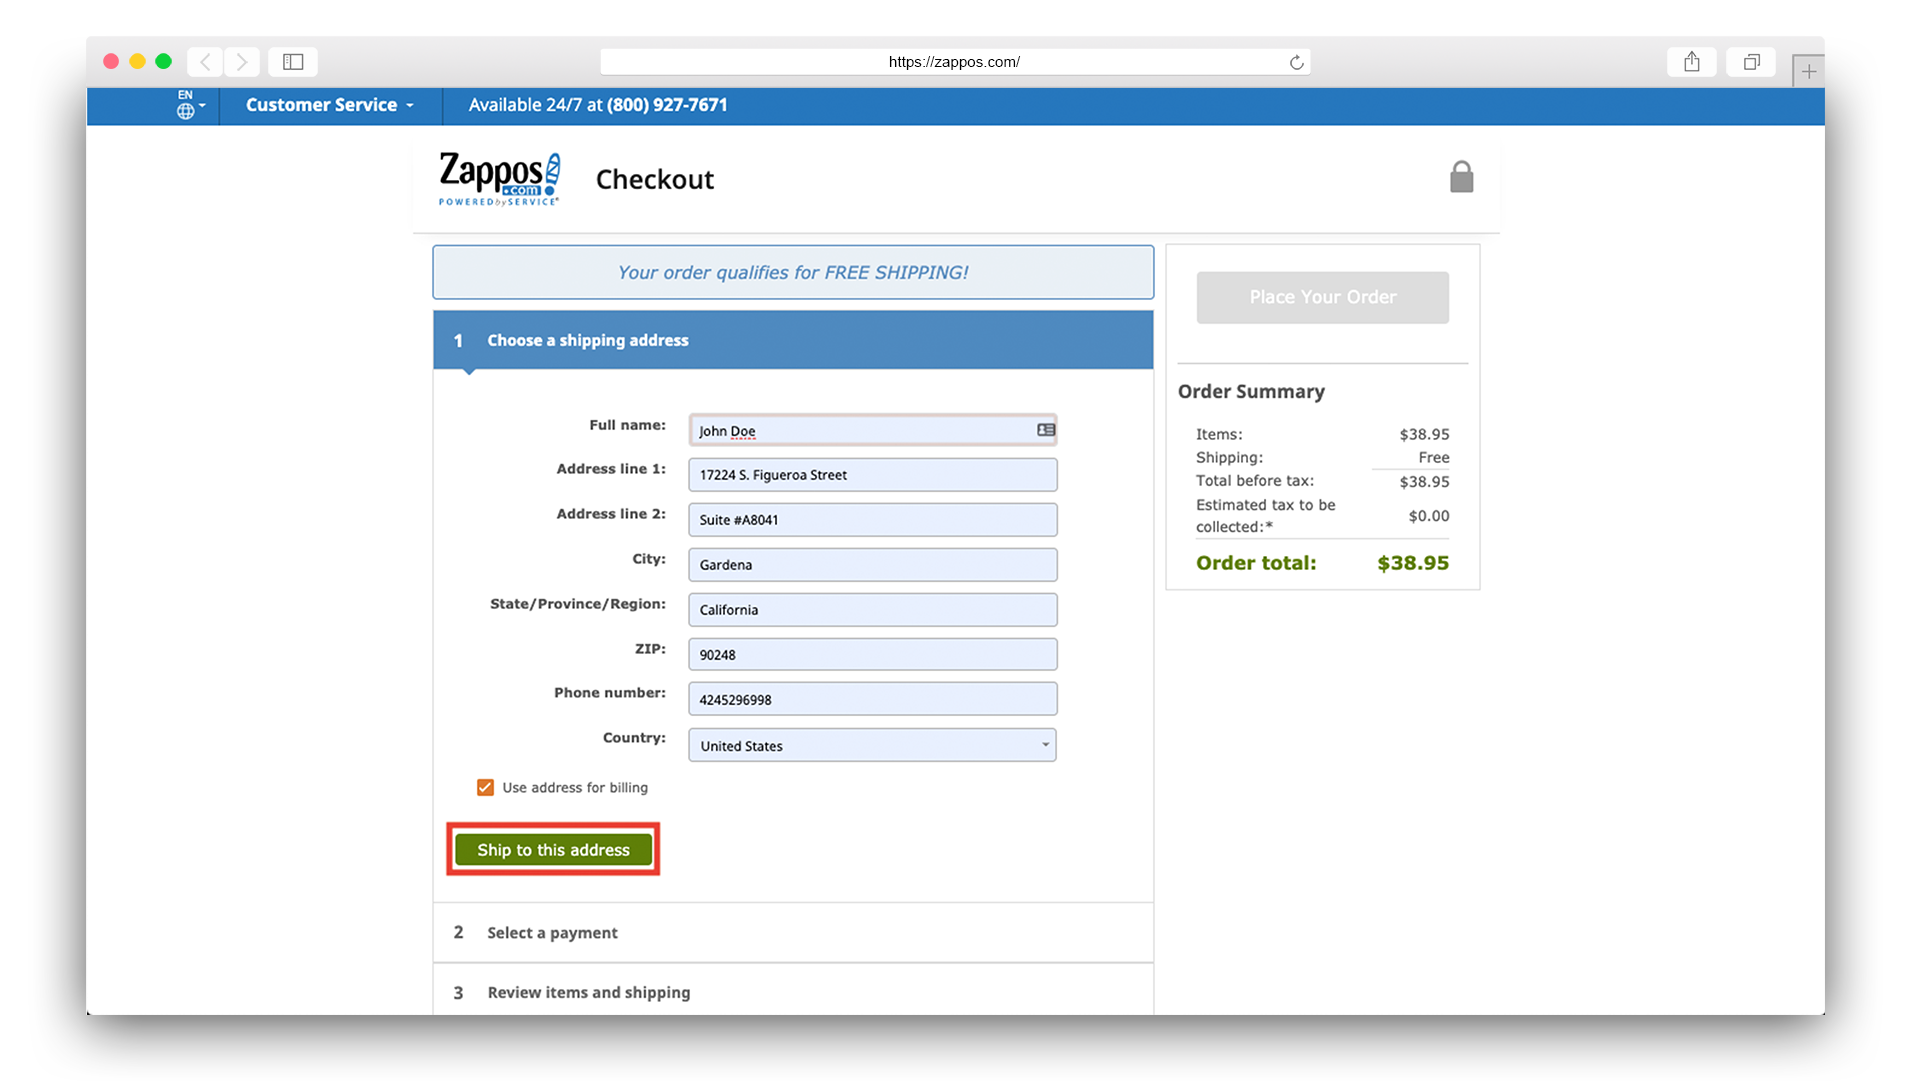Click the contacts autofill icon in Full name
This screenshot has width=1920, height=1081.
(x=1044, y=429)
